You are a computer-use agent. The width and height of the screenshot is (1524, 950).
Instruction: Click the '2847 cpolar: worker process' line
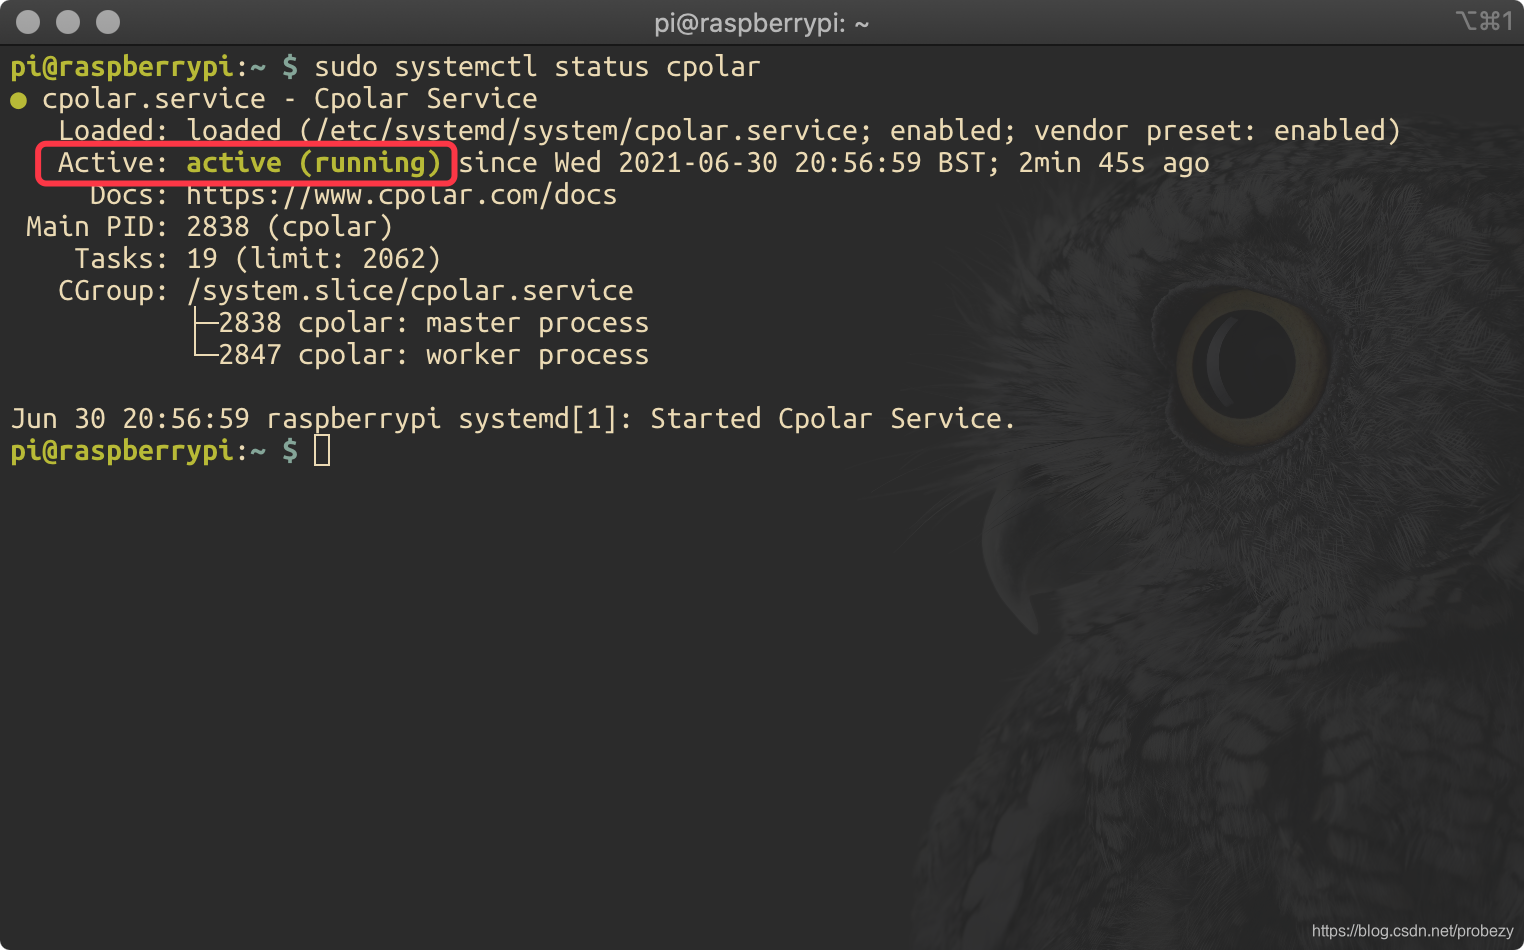(434, 355)
